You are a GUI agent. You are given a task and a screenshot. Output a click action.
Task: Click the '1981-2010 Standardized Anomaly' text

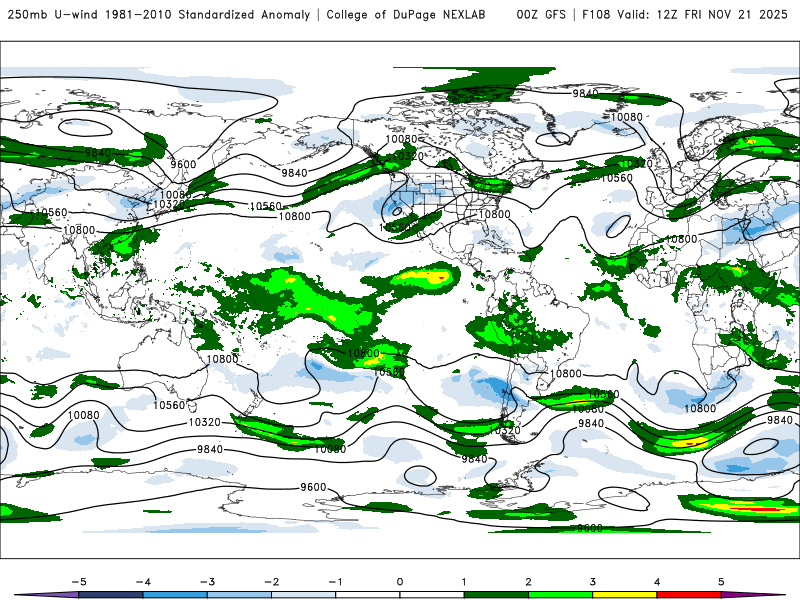click(208, 14)
